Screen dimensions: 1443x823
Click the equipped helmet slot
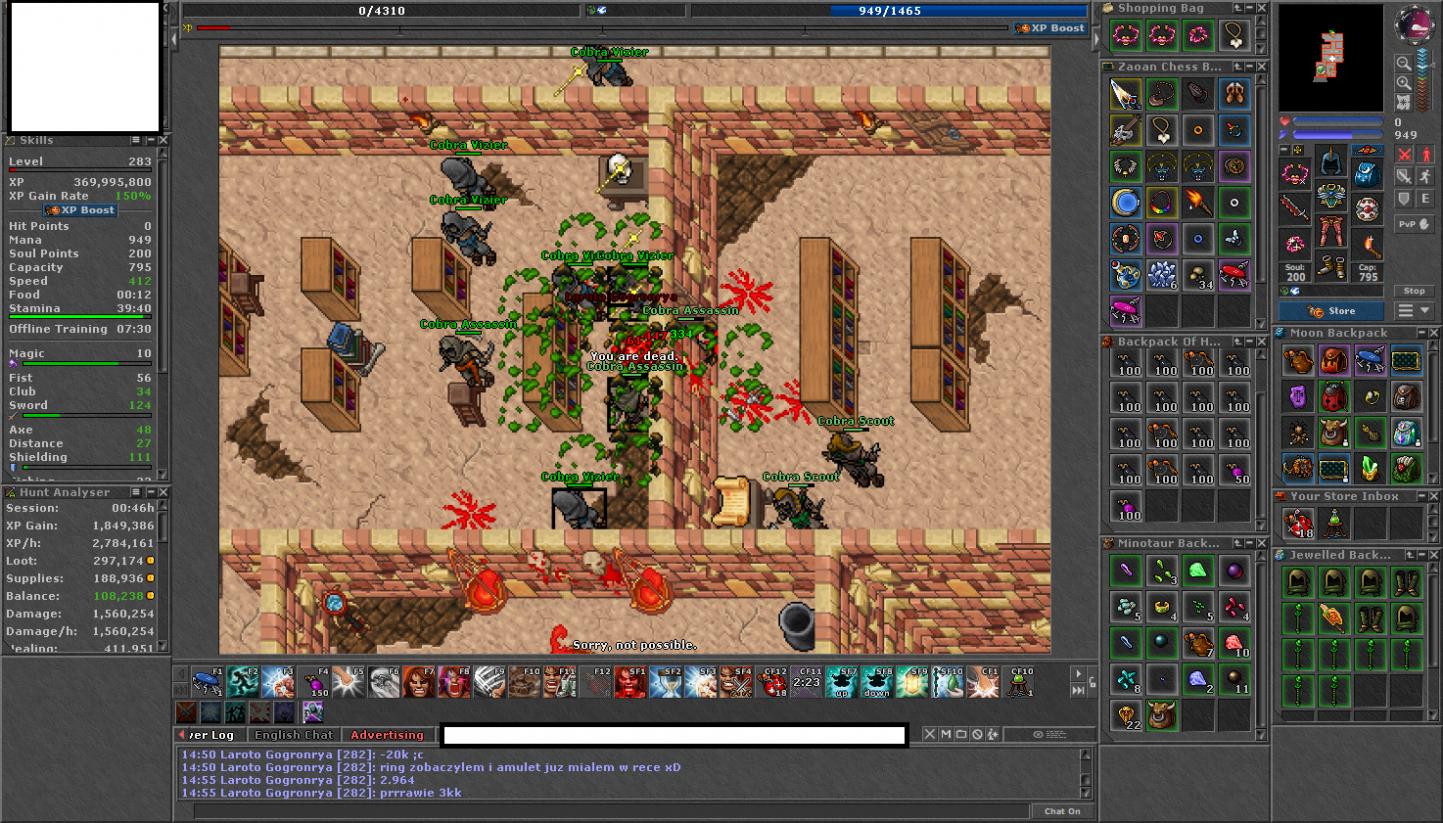[1330, 161]
